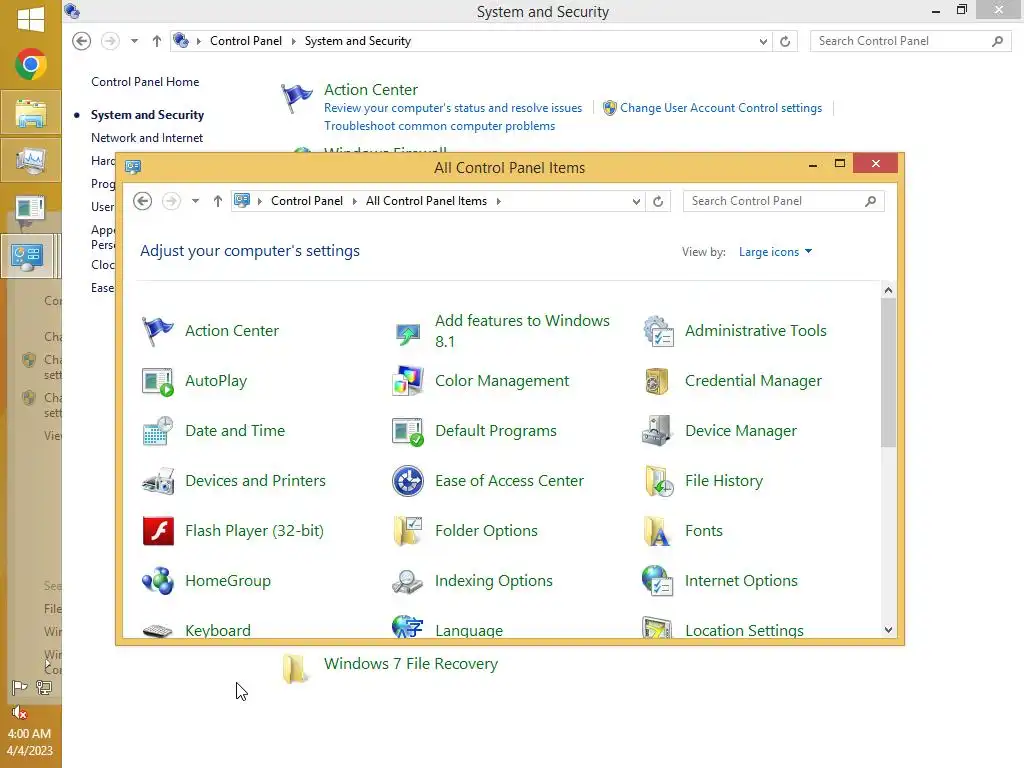Open recent locations dropdown in System and Security window
Viewport: 1024px width, 768px height.
coord(134,41)
